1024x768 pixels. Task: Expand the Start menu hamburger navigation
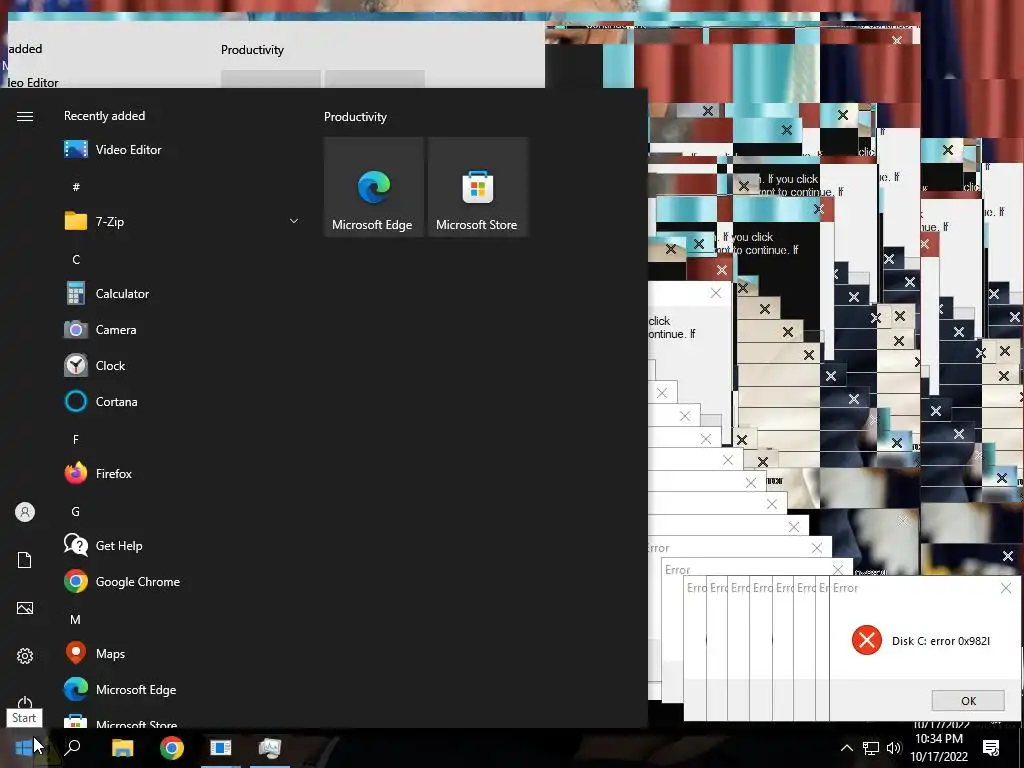tap(25, 116)
